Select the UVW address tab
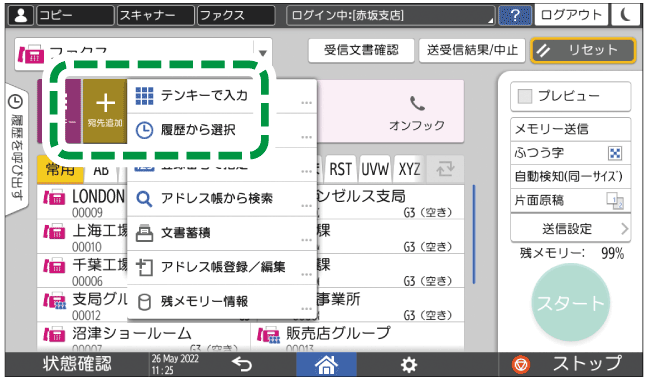Image resolution: width=648 pixels, height=384 pixels. point(375,169)
